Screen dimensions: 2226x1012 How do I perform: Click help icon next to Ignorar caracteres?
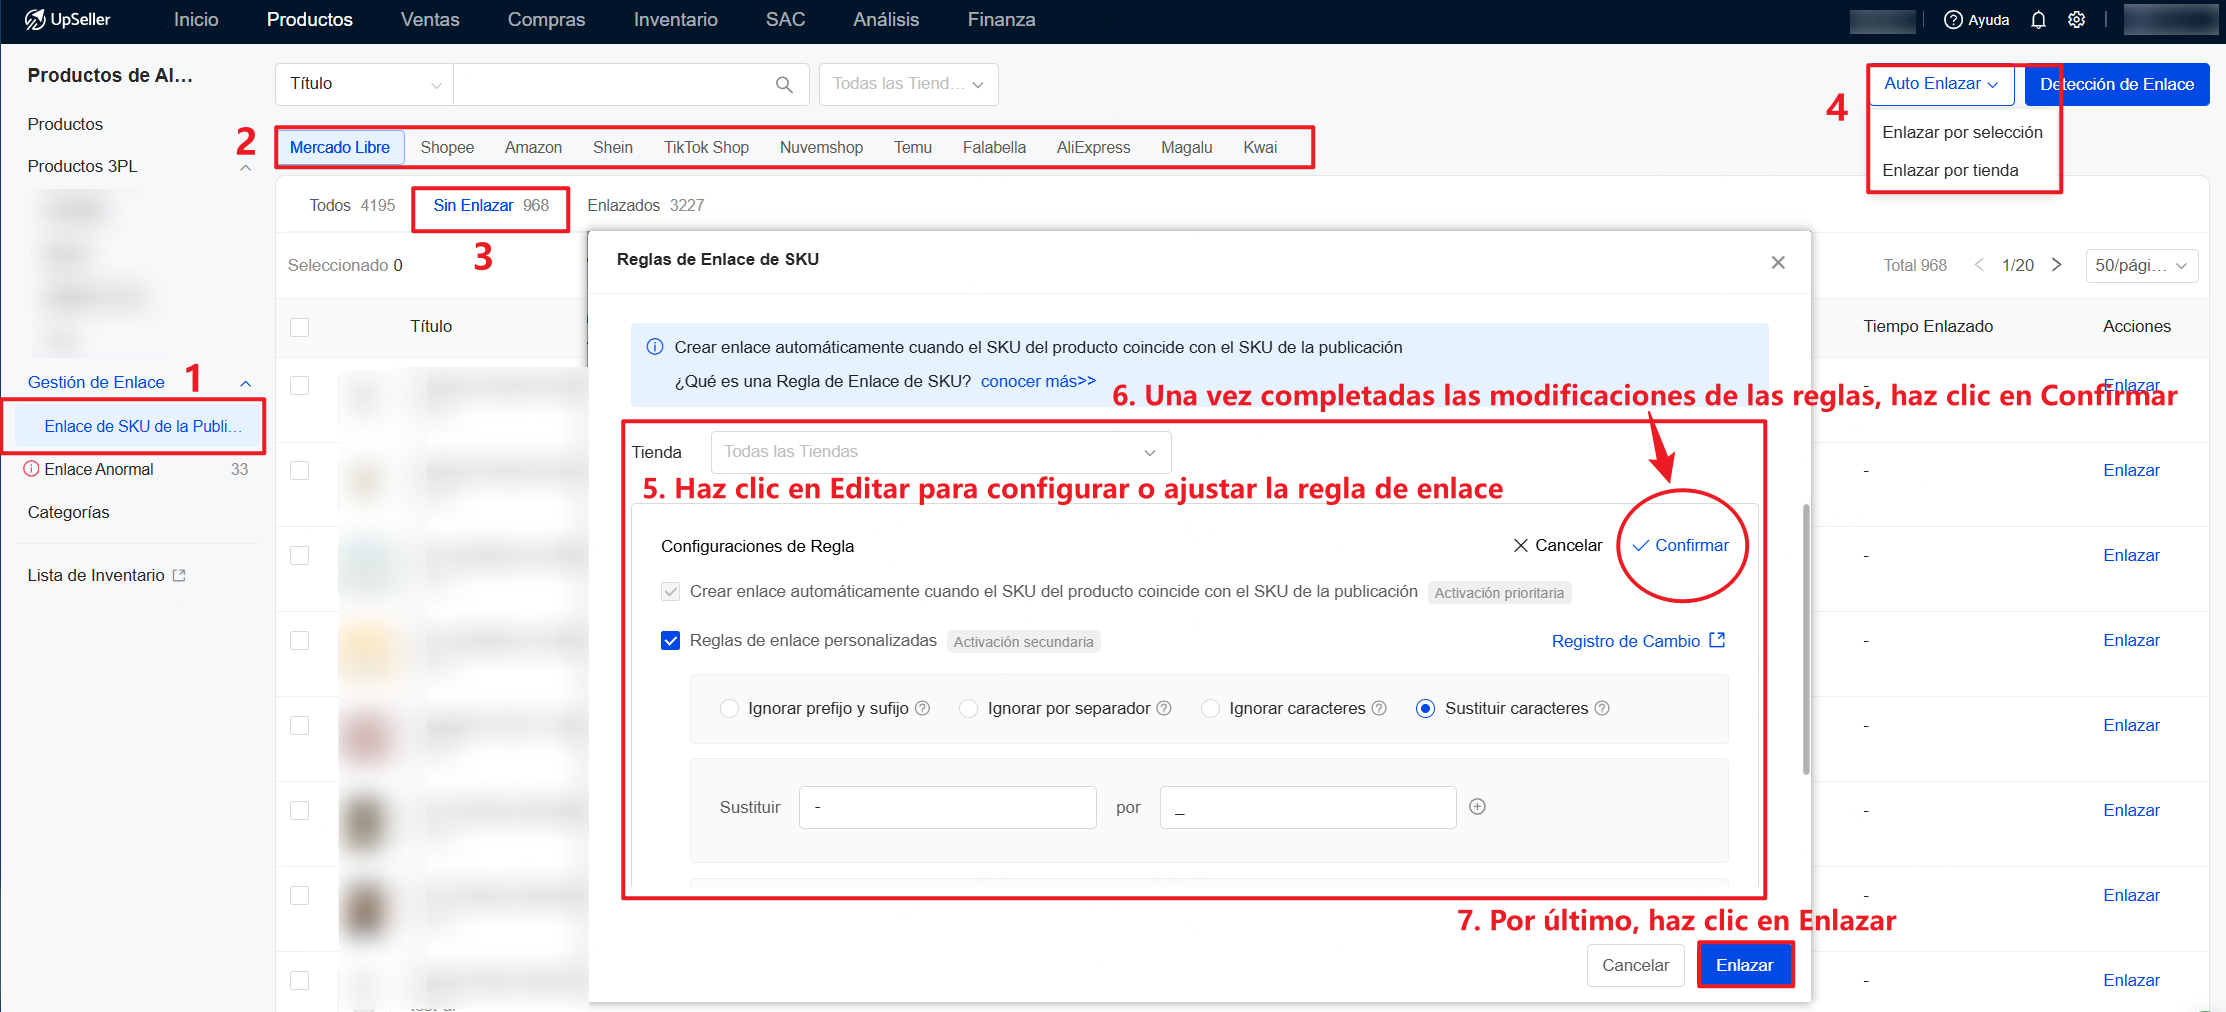(1379, 708)
